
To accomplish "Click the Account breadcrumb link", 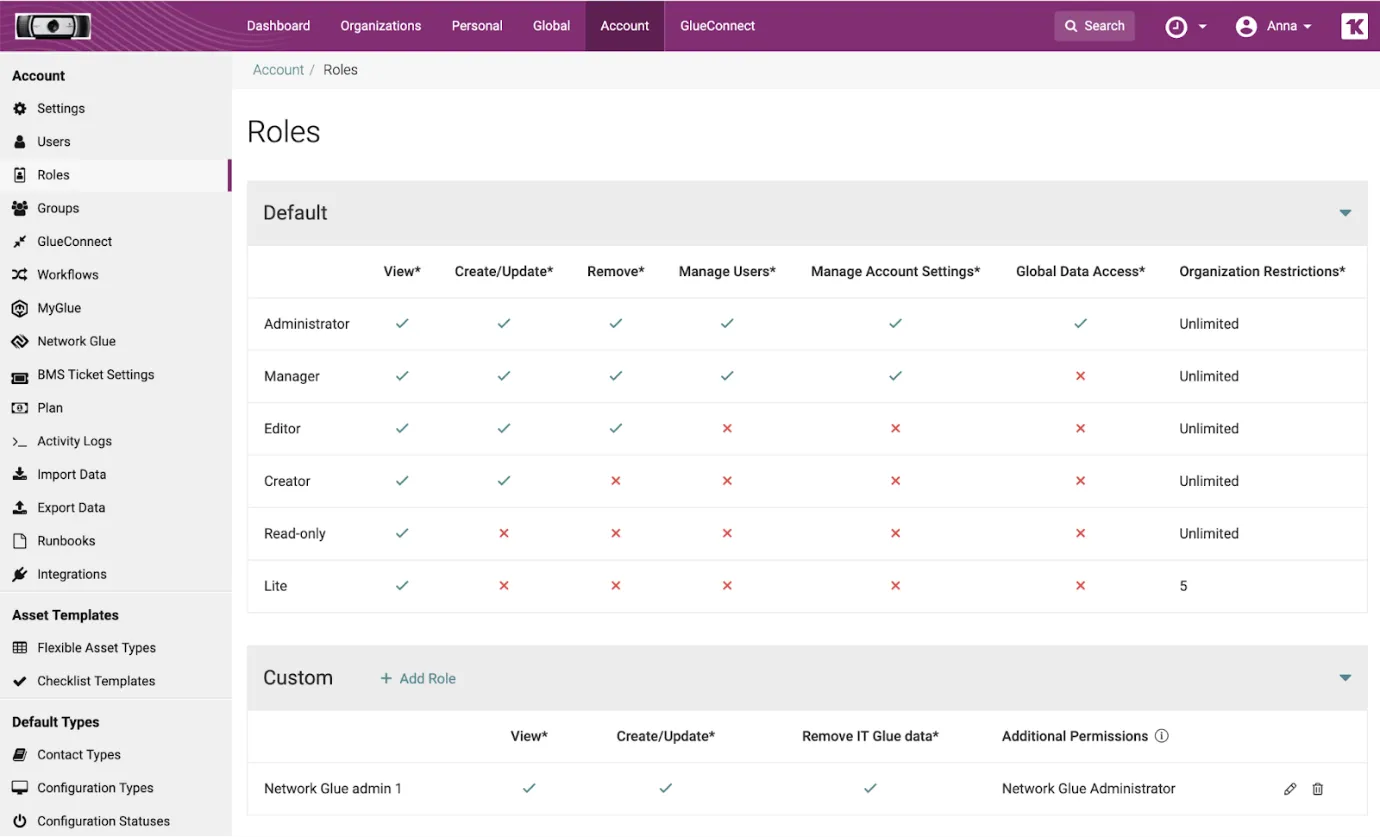I will 278,70.
